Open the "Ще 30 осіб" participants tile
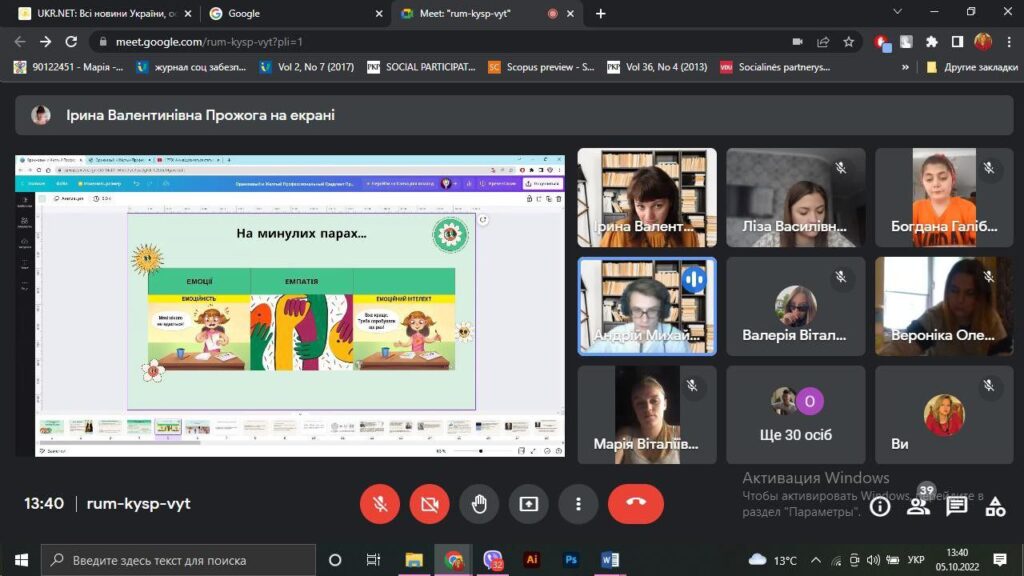 point(796,414)
